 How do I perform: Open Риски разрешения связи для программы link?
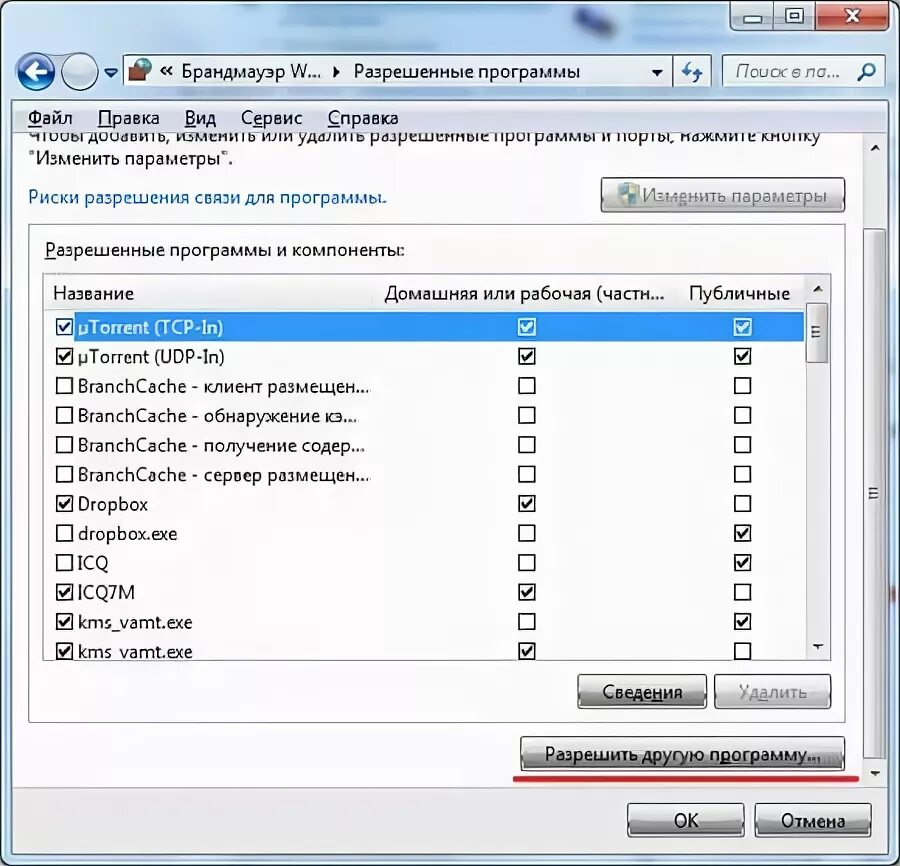207,197
